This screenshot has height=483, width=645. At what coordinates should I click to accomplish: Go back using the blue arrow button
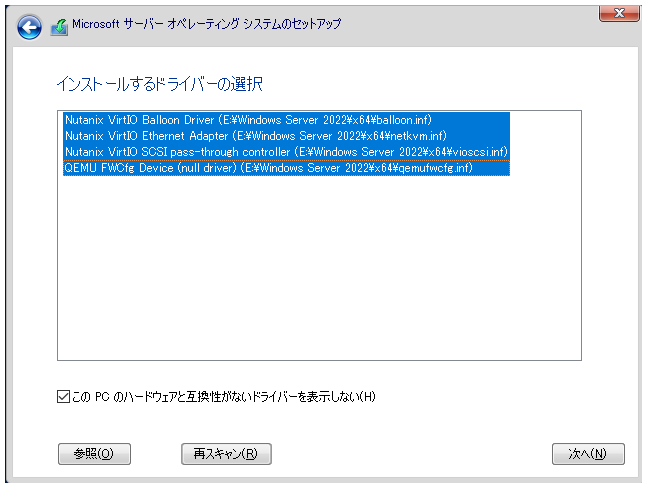pyautogui.click(x=29, y=27)
